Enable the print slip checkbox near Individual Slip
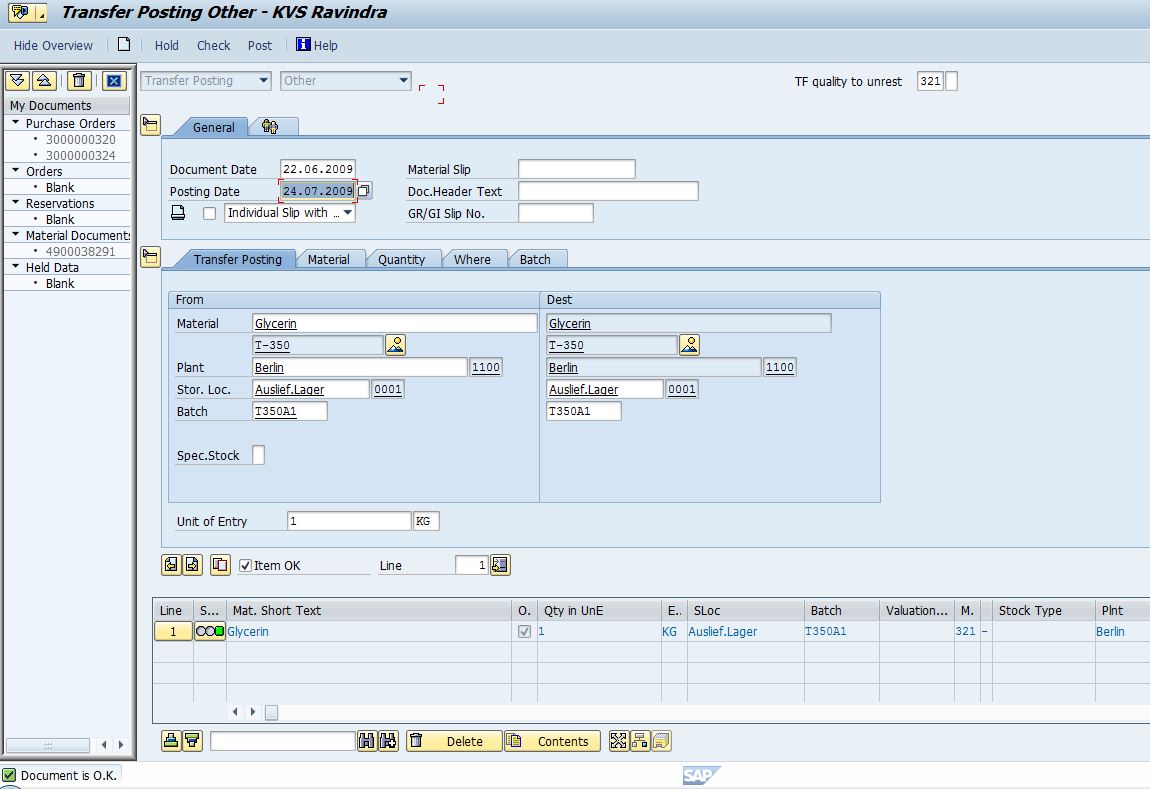This screenshot has height=789, width=1150. 210,212
